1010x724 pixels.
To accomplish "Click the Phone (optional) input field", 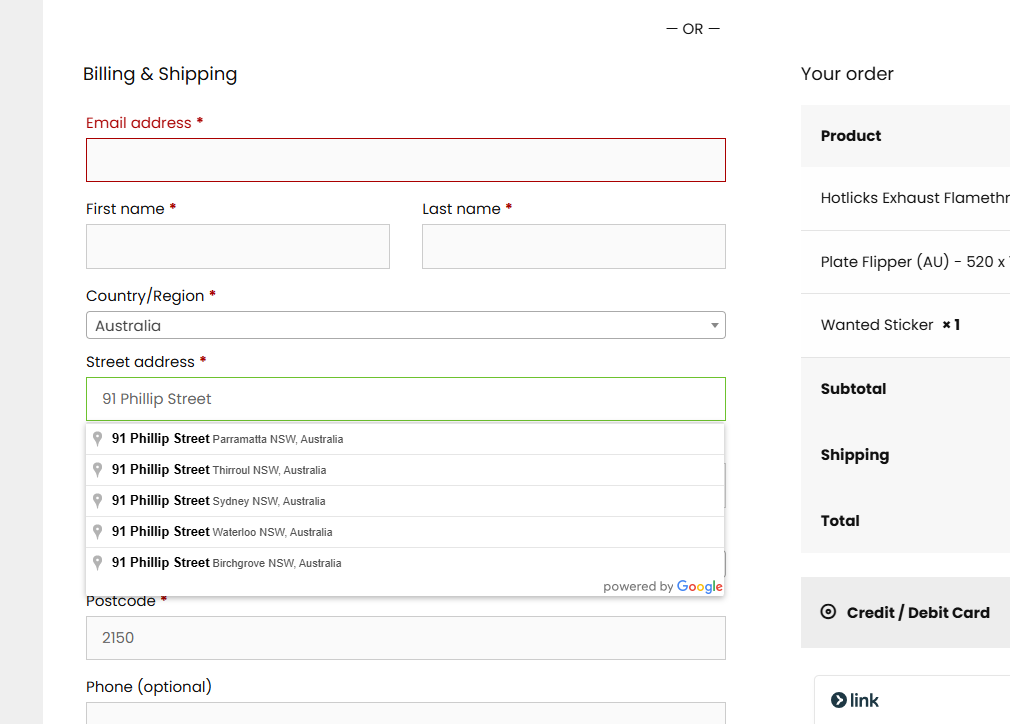I will tap(406, 713).
